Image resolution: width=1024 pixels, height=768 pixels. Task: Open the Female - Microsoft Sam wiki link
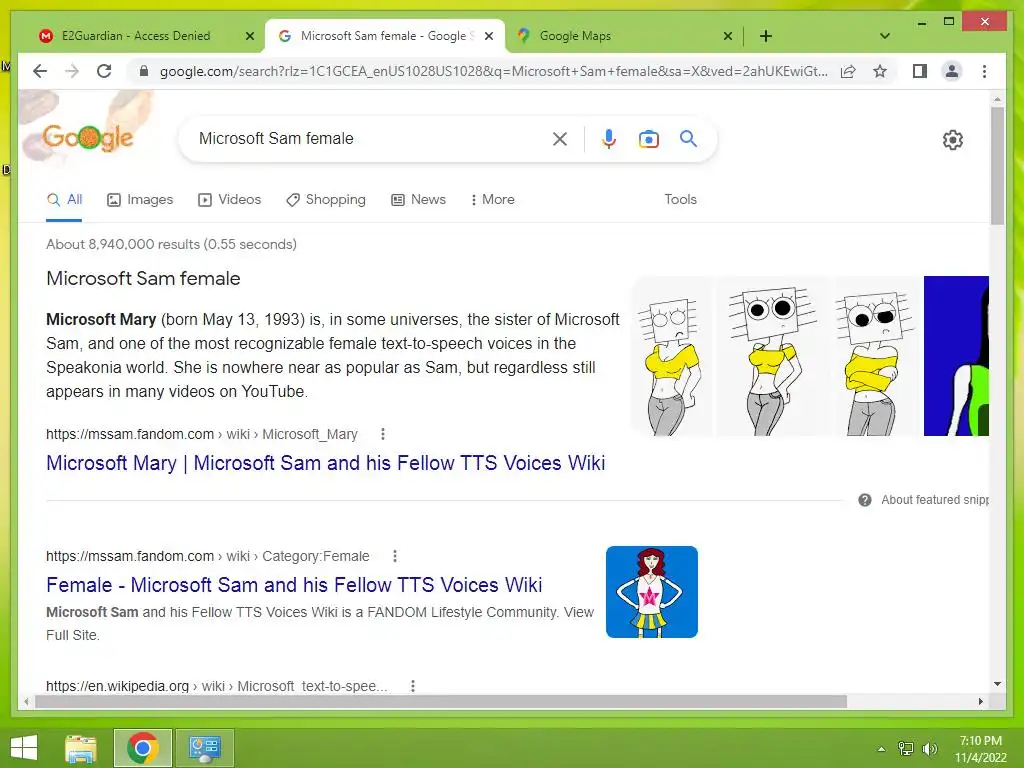point(294,585)
